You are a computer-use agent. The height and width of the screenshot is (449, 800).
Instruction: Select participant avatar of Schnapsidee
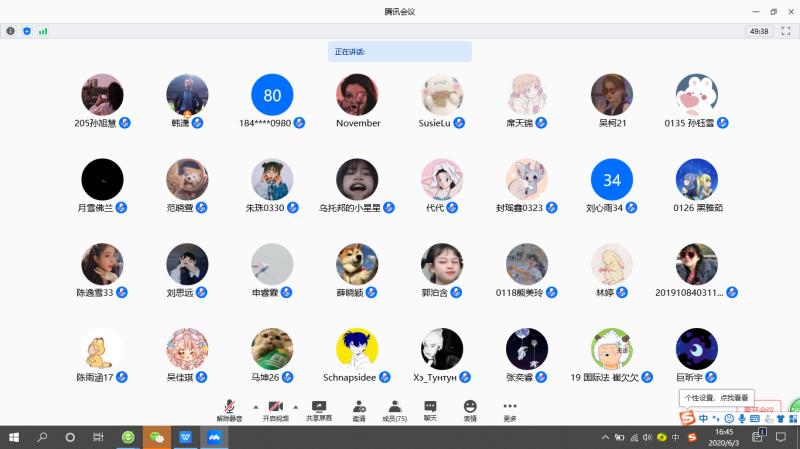pyautogui.click(x=357, y=349)
